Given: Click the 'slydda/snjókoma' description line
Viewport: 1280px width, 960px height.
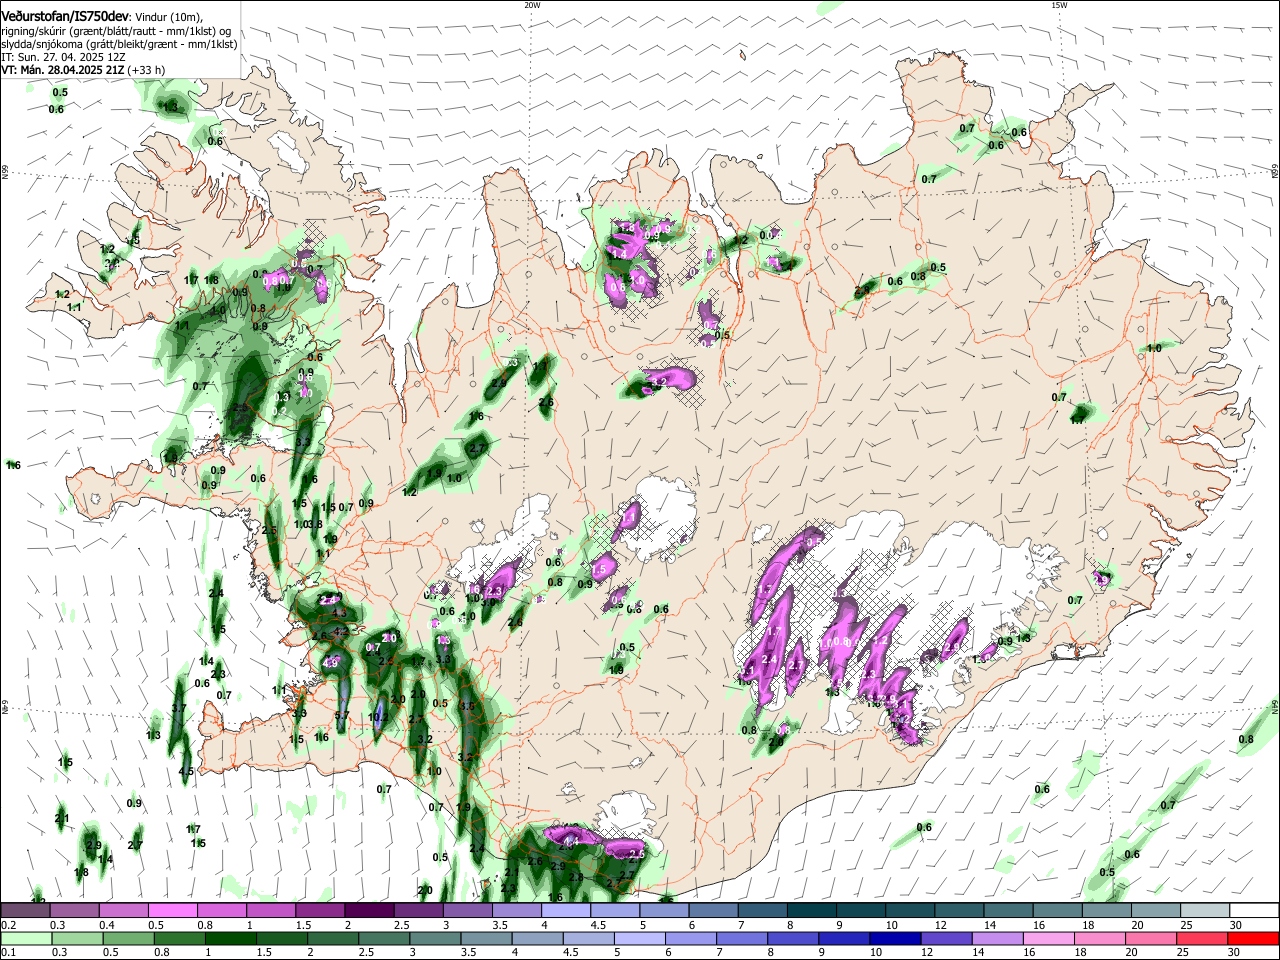Looking at the screenshot, I should [x=119, y=44].
